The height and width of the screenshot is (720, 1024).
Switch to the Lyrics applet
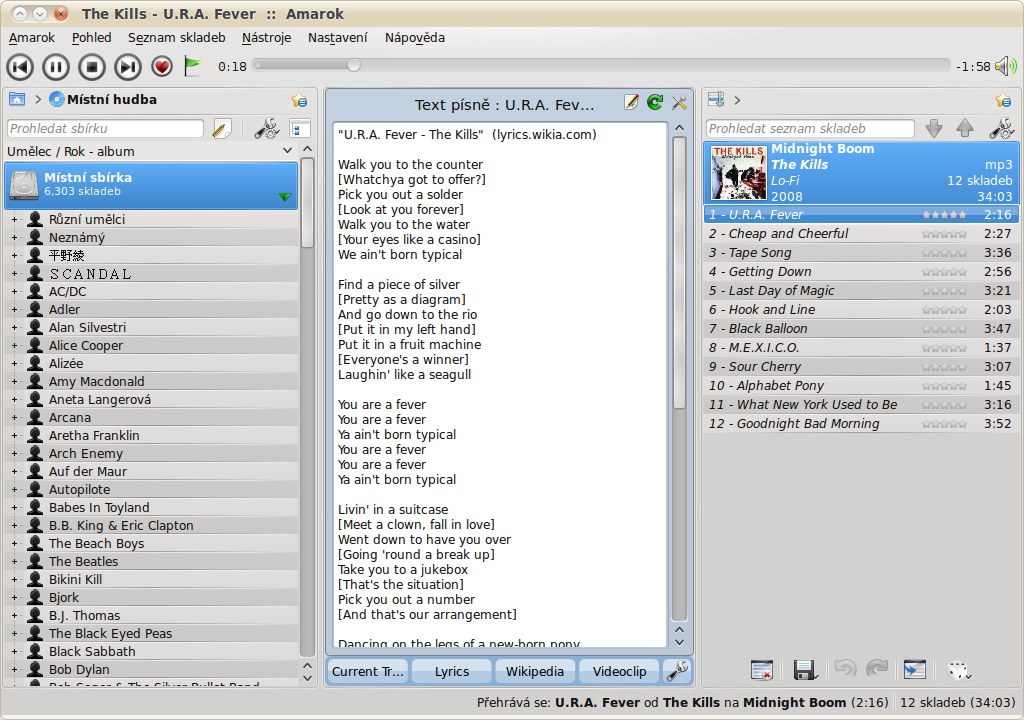point(452,671)
